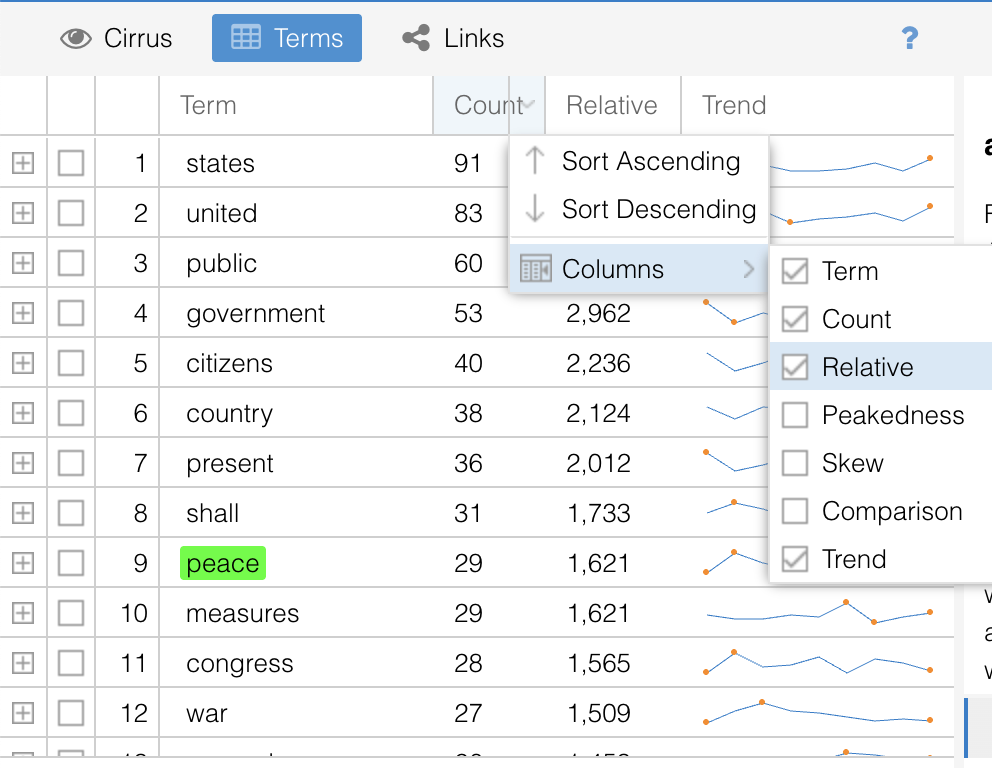The width and height of the screenshot is (992, 768).
Task: Click the highlighted term 'peace'
Action: coord(222,563)
